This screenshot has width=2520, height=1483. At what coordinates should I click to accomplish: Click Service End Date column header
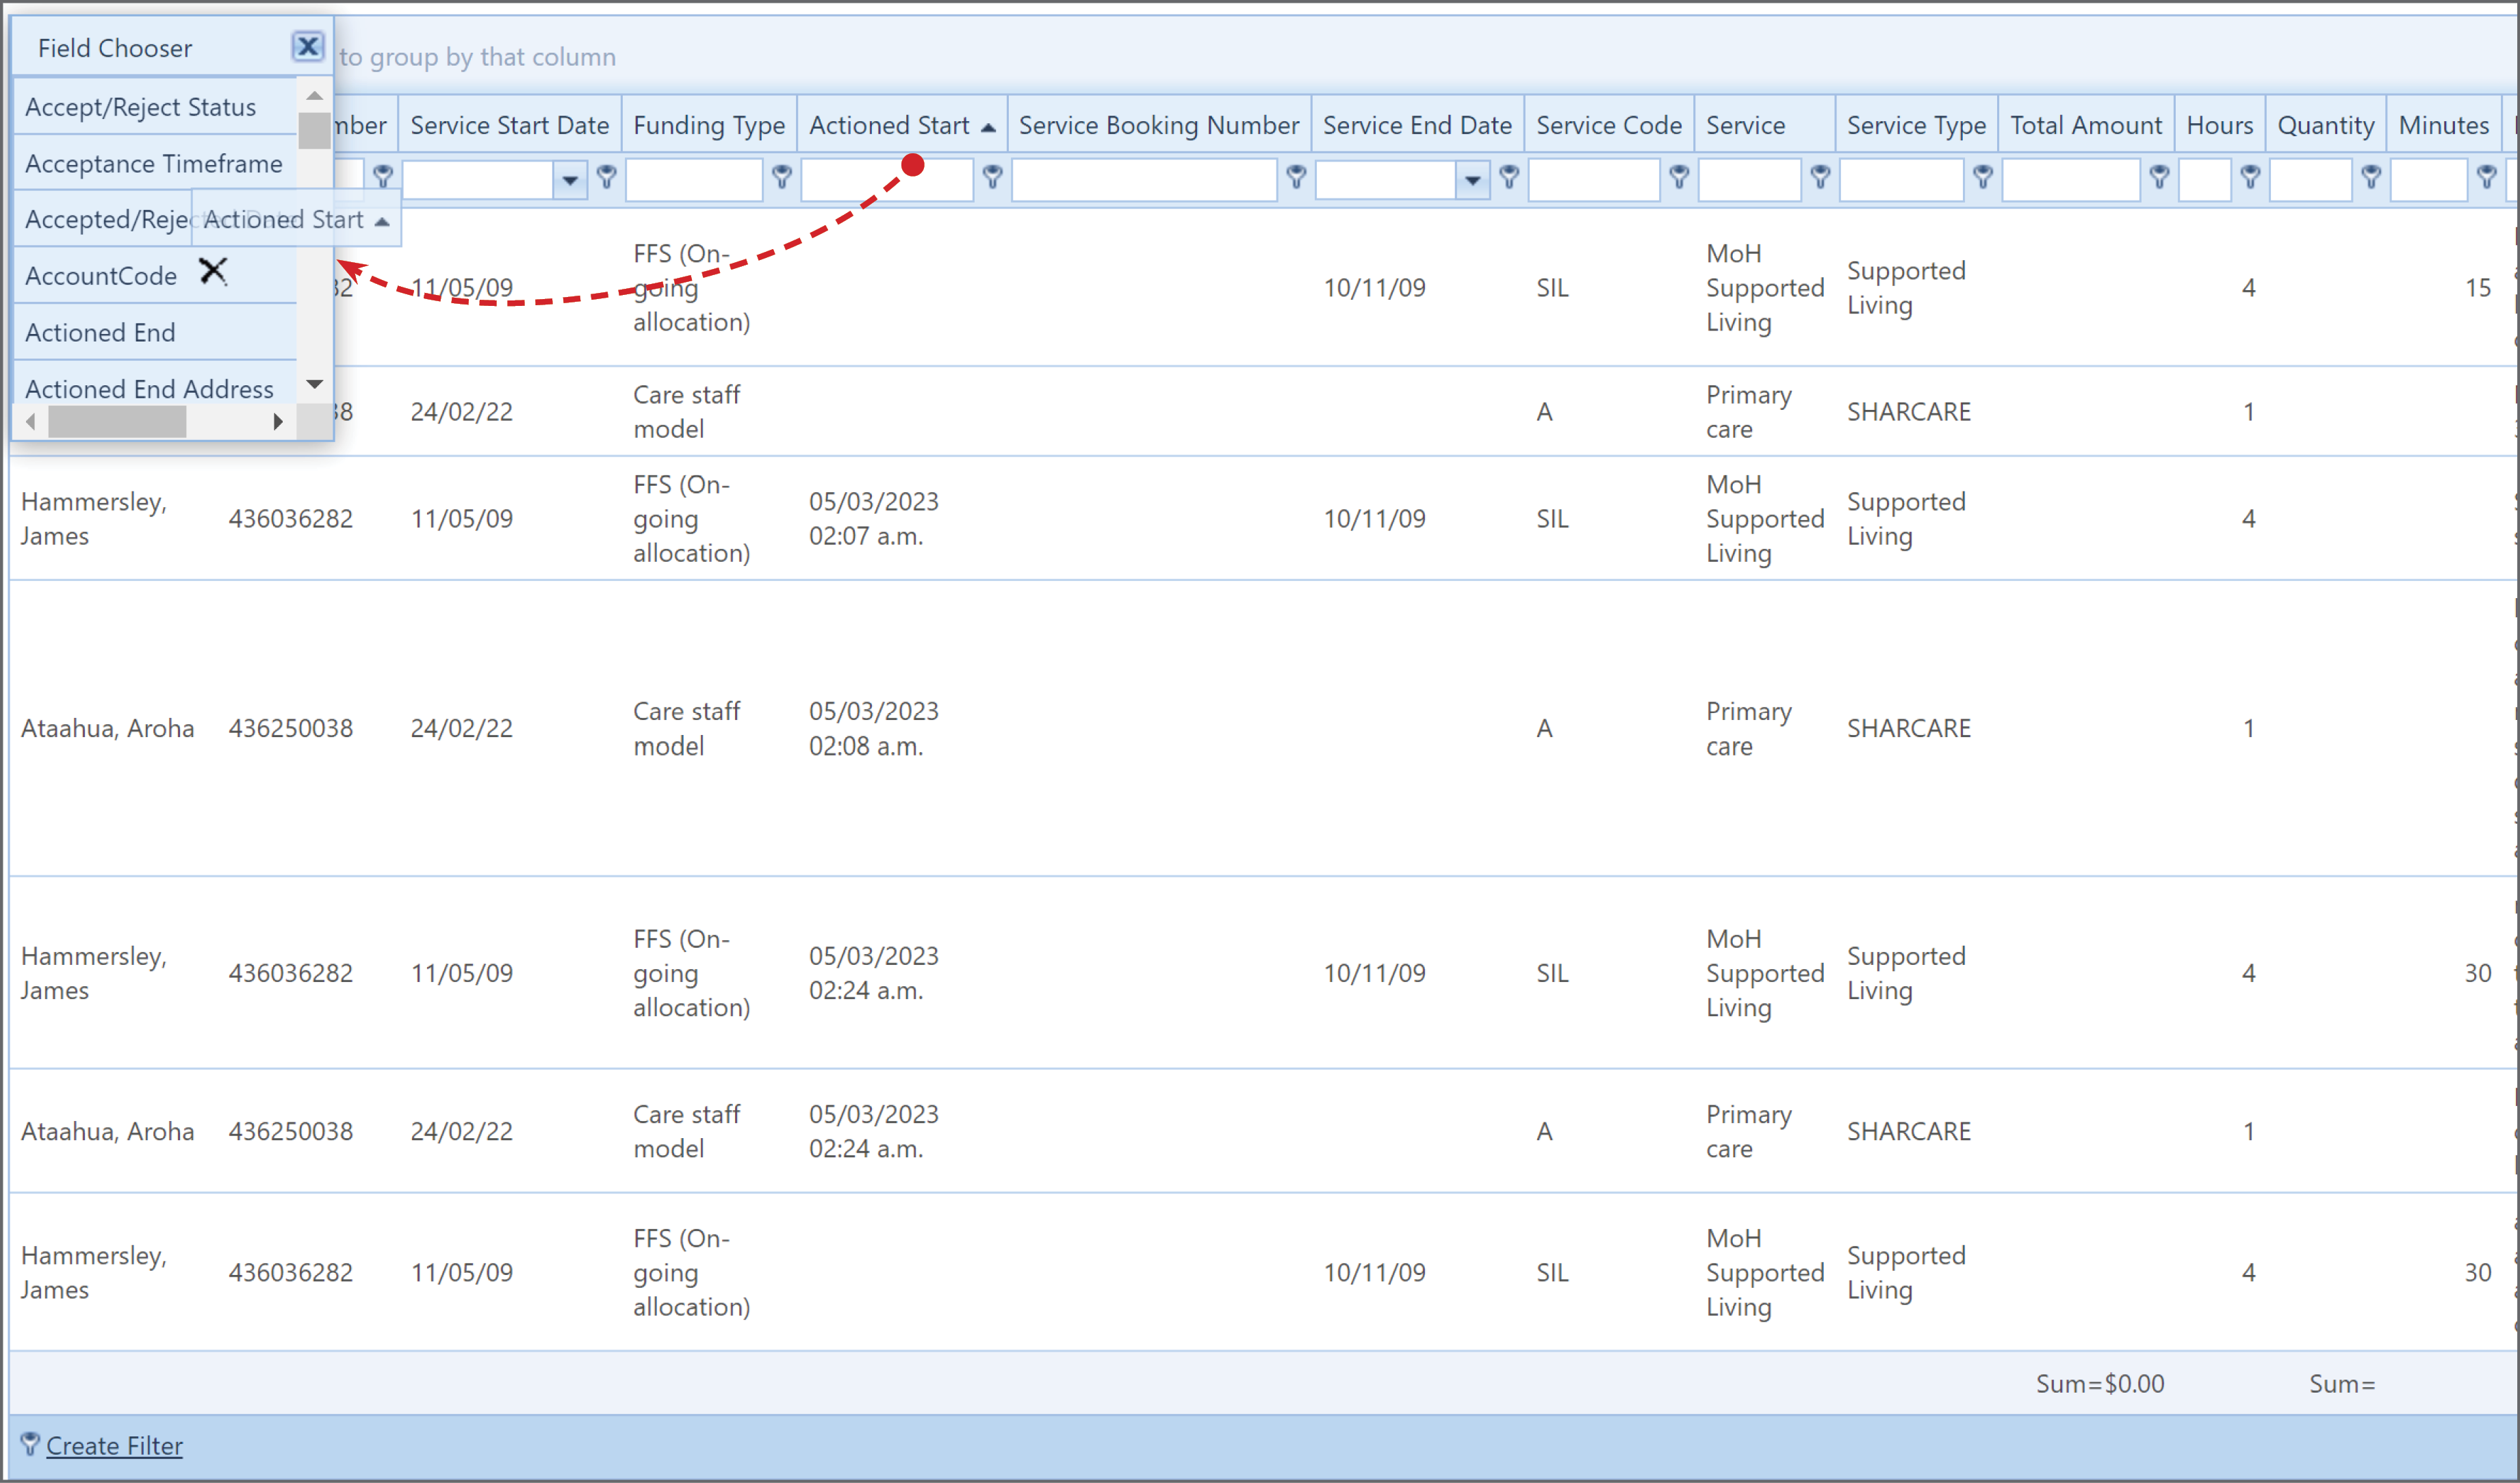point(1417,125)
